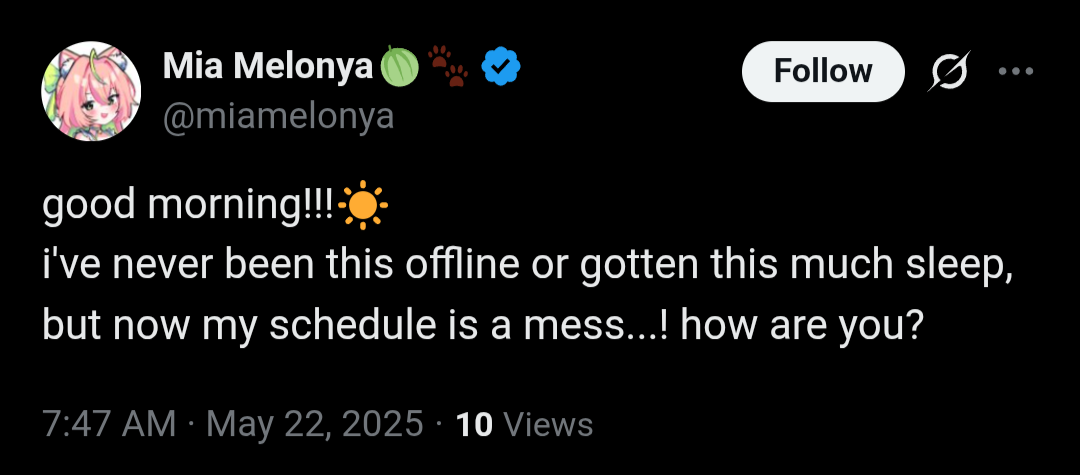
Task: Open the three-dot more options menu
Action: 1016,72
